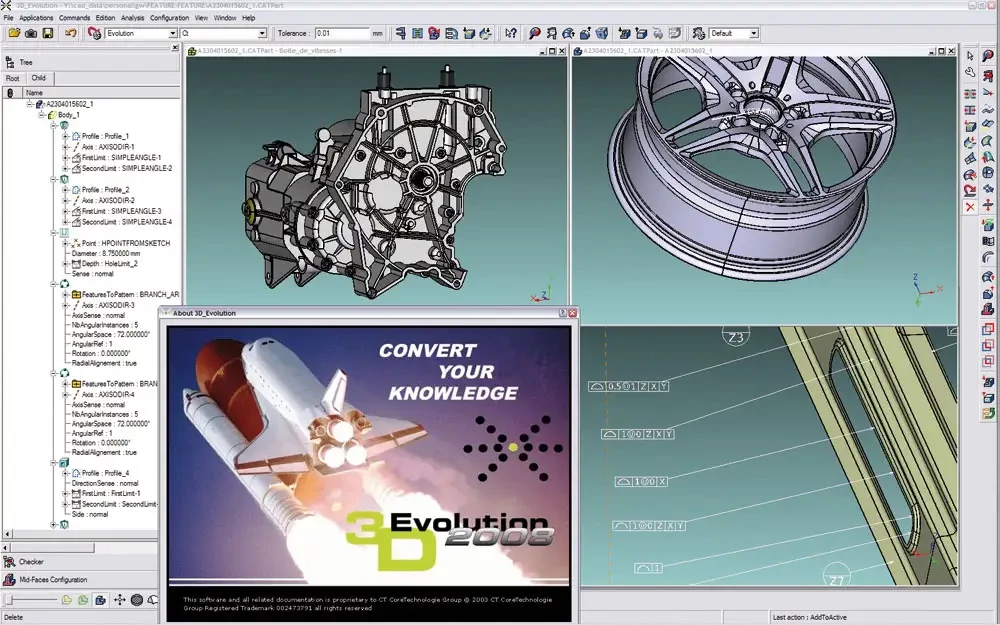Viewport: 1000px width, 625px height.
Task: Open the Edition menu
Action: click(105, 18)
